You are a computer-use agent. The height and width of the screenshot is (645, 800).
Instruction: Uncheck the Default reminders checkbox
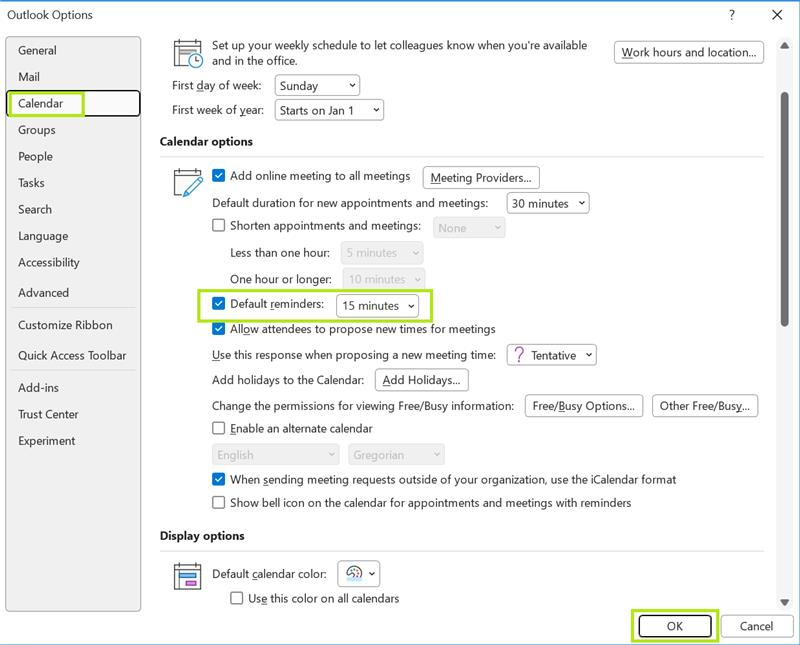218,304
